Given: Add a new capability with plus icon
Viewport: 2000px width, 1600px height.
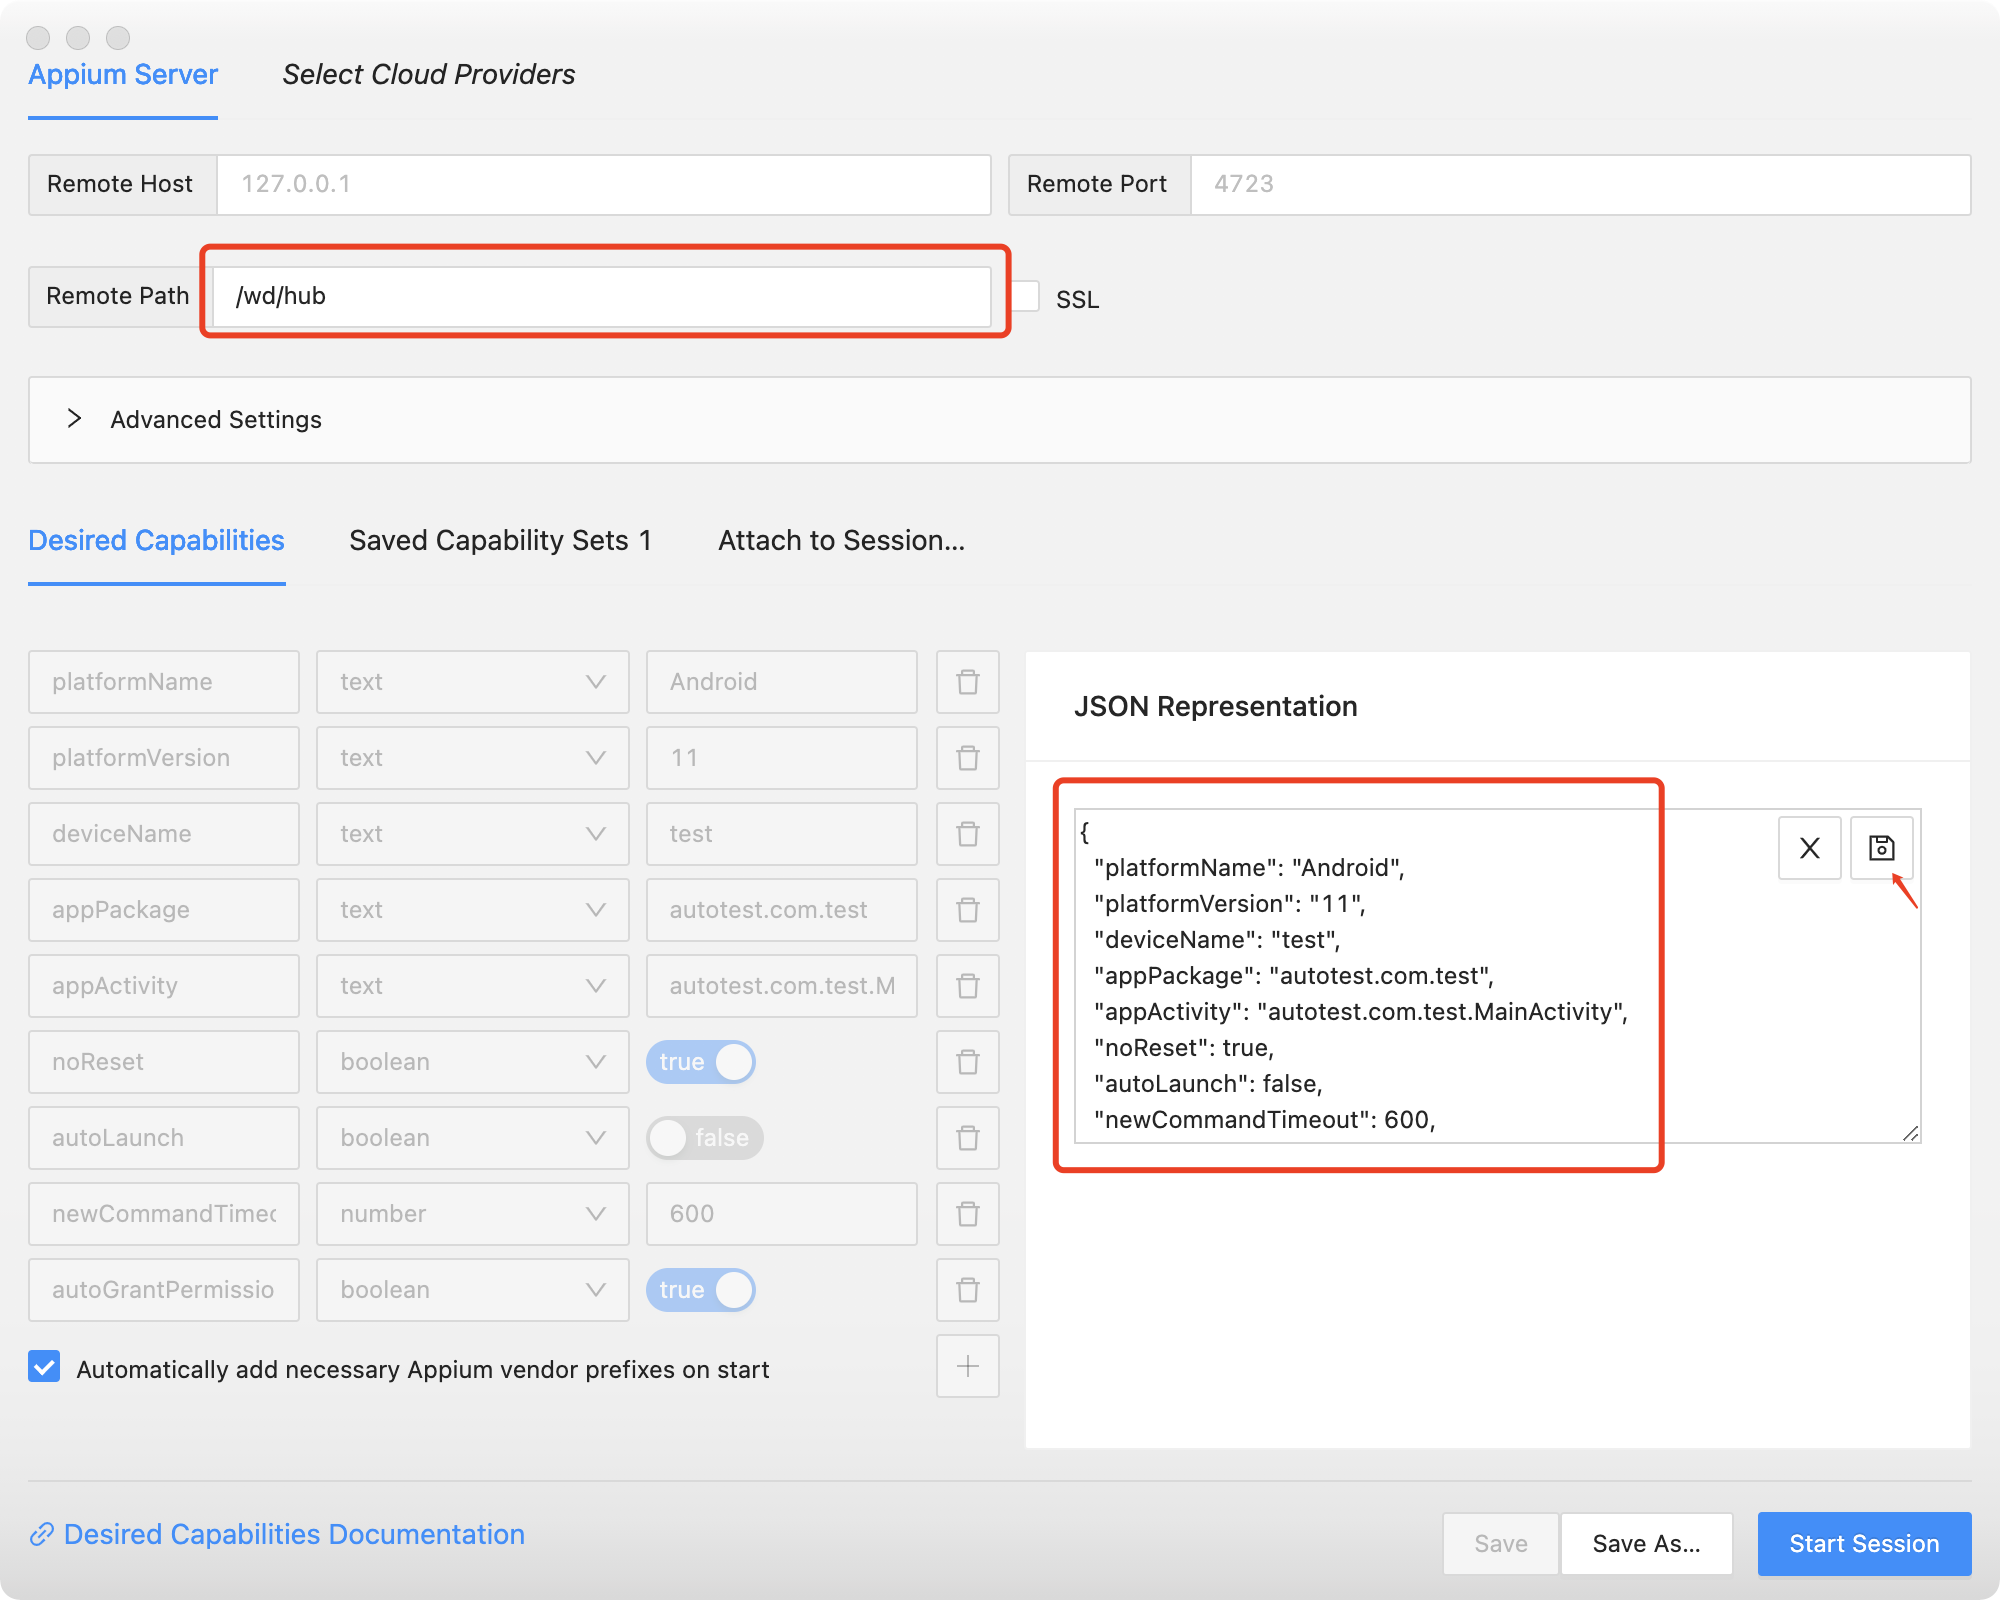Looking at the screenshot, I should pos(967,1366).
